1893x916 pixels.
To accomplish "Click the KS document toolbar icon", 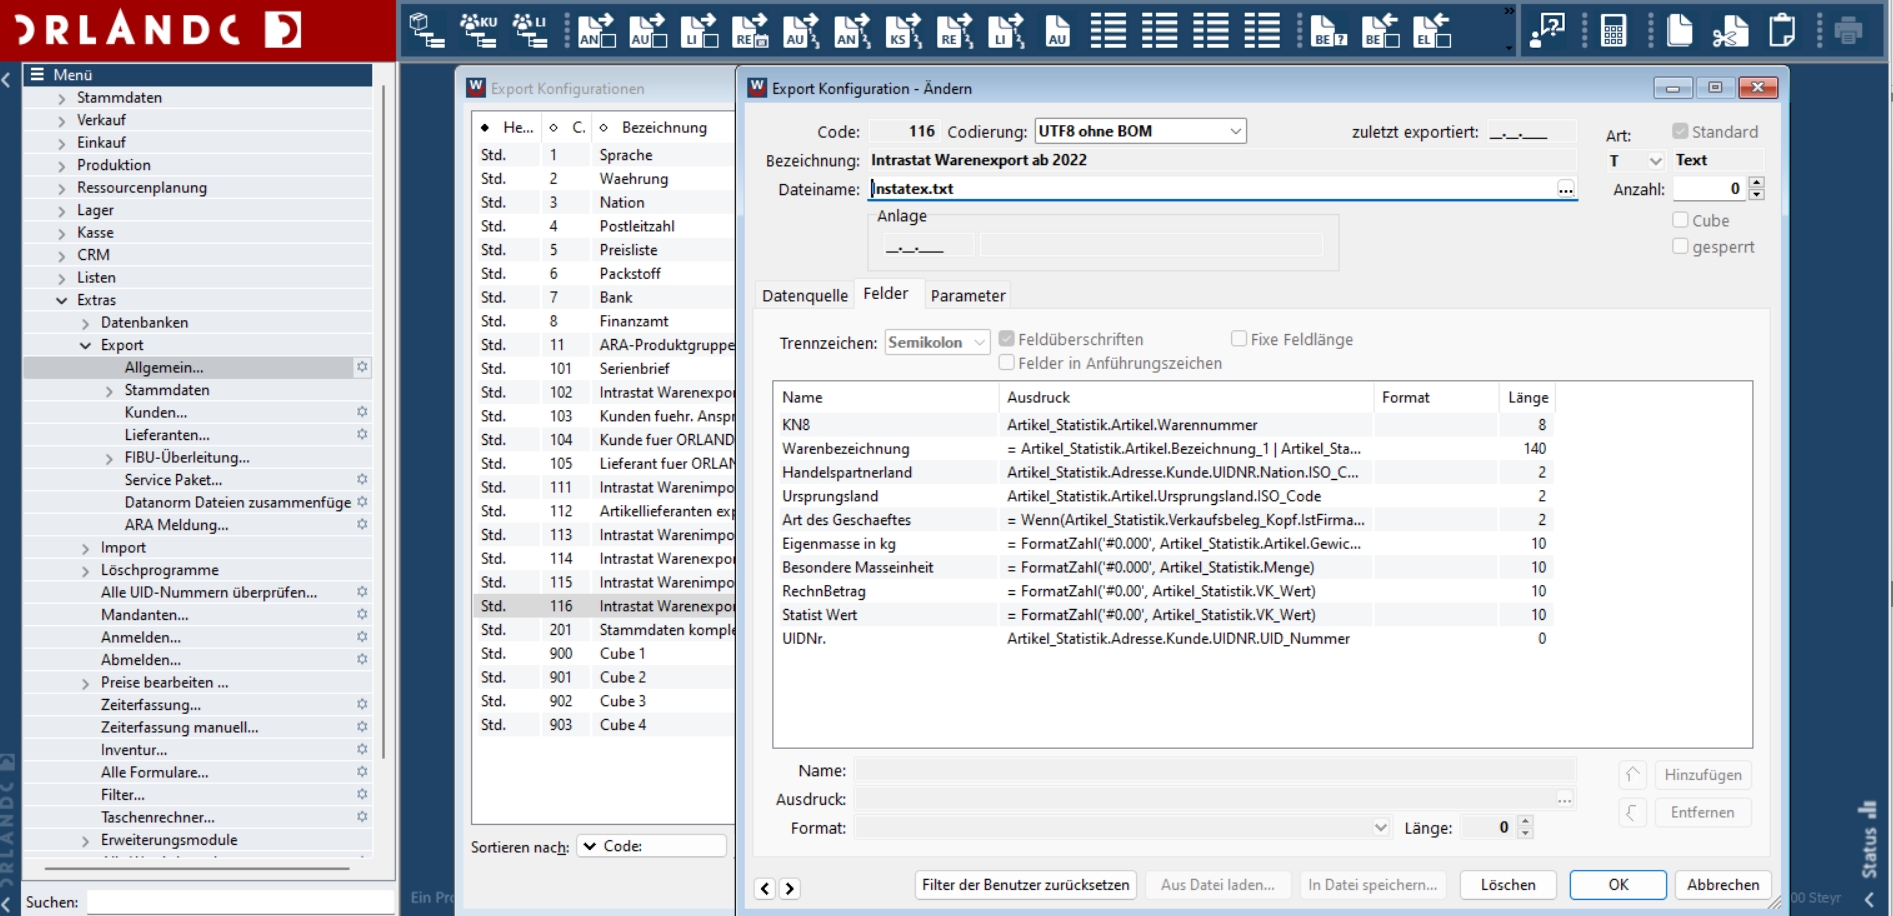I will tap(904, 31).
